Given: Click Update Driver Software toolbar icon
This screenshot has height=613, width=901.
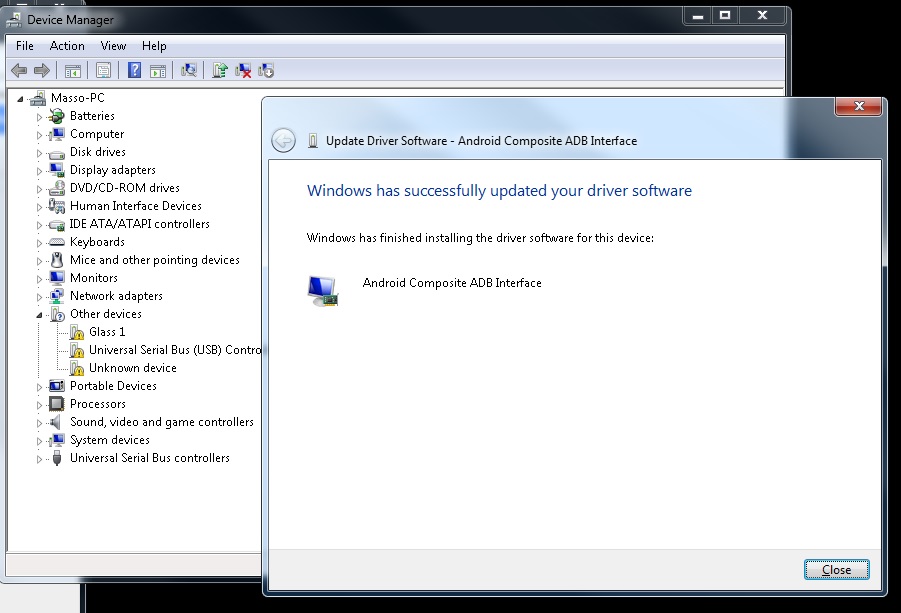Looking at the screenshot, I should [220, 70].
